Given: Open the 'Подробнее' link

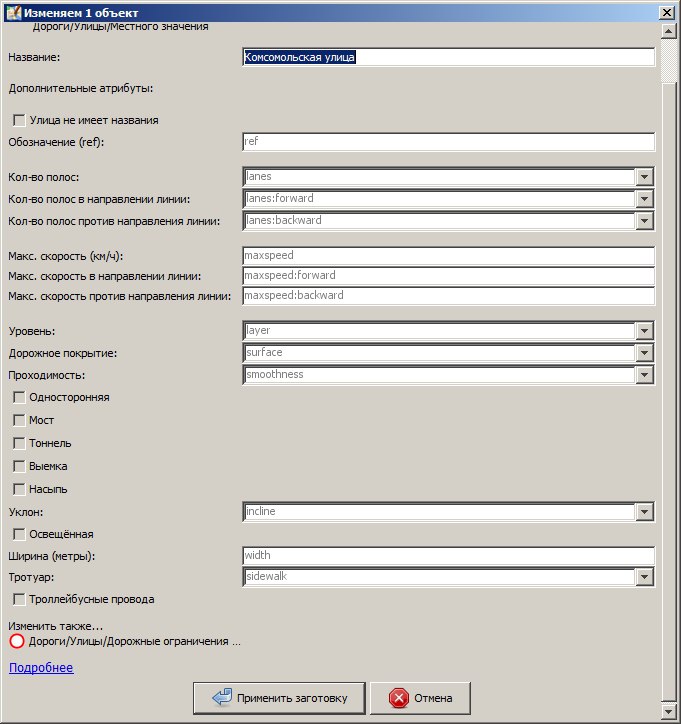Looking at the screenshot, I should (41, 668).
